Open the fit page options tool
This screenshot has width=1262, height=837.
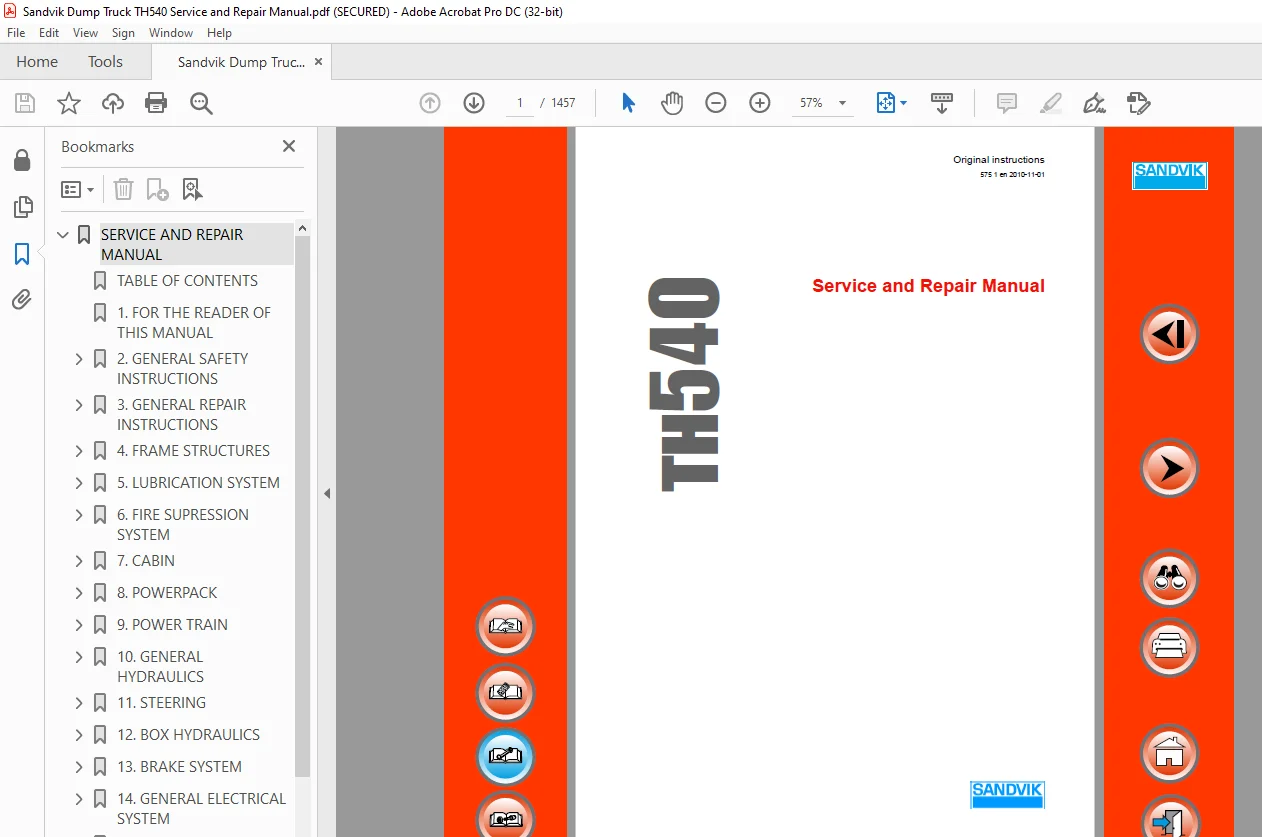pos(891,103)
